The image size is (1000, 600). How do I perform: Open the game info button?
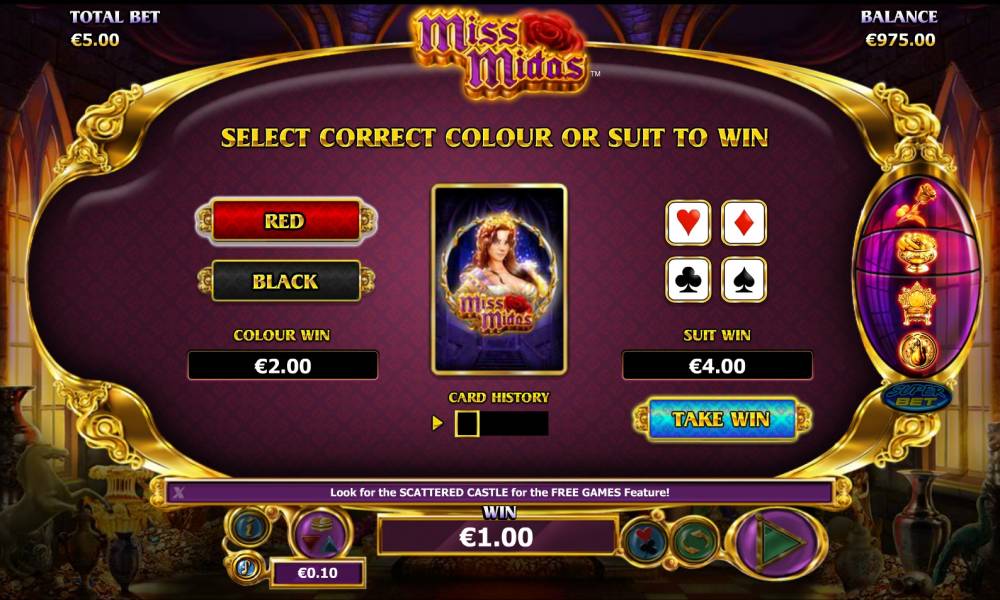click(x=248, y=528)
